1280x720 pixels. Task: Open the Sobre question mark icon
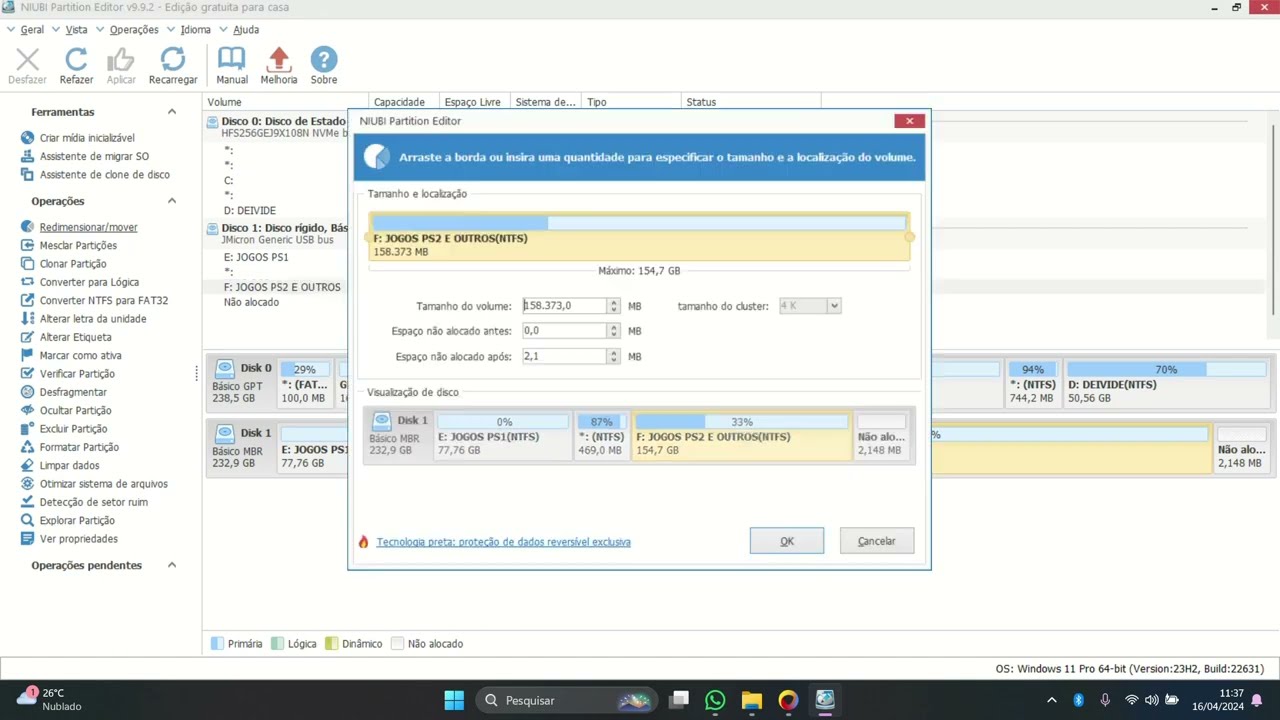click(x=323, y=60)
